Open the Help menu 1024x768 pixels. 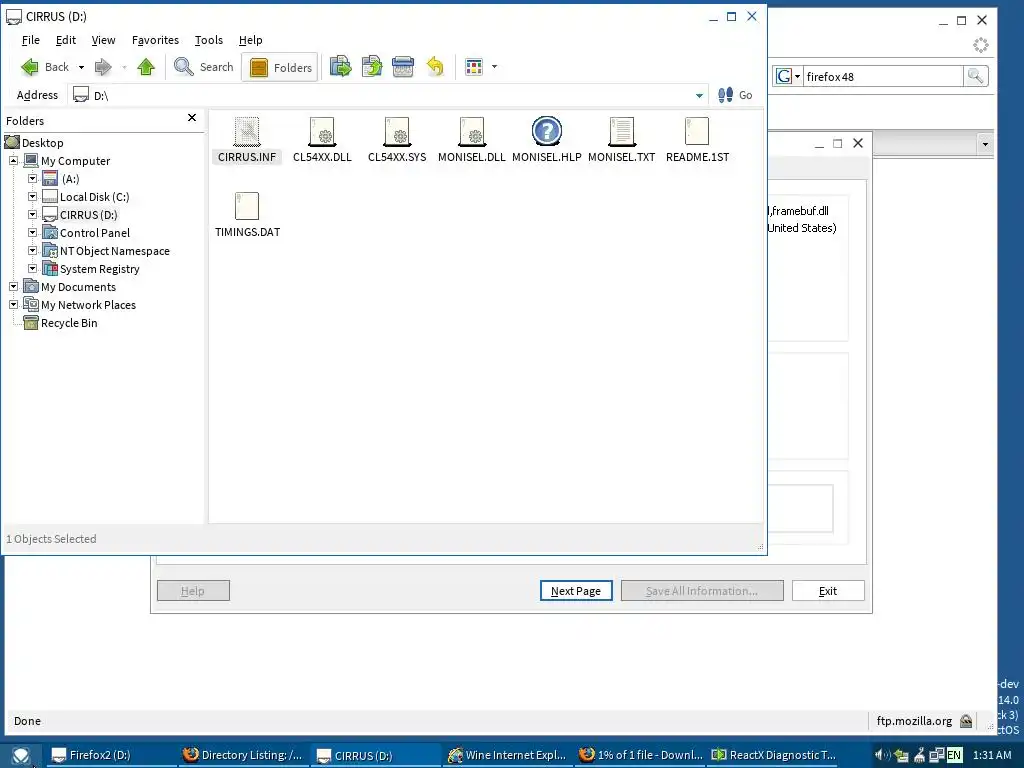tap(251, 40)
